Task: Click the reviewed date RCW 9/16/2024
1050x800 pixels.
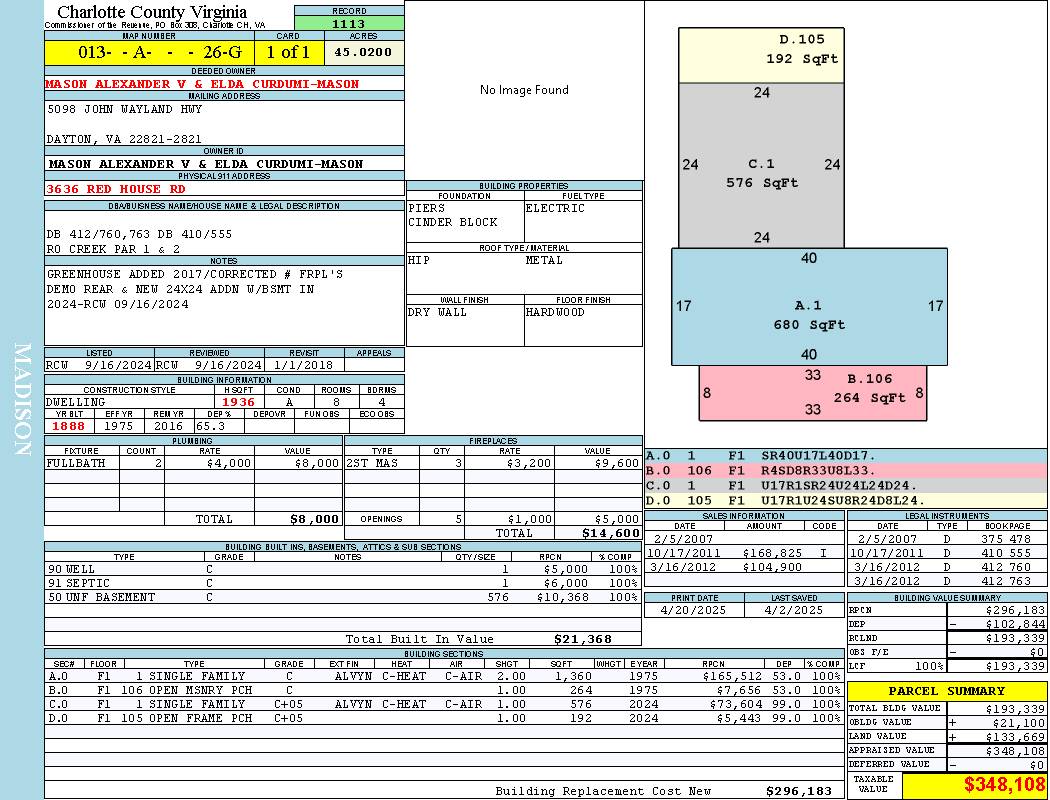Action: 209,366
